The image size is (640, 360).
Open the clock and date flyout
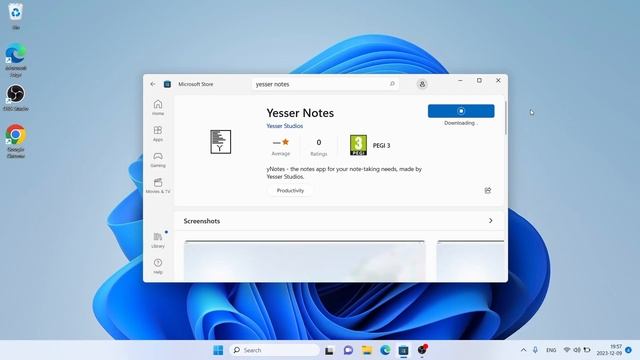tap(609, 350)
